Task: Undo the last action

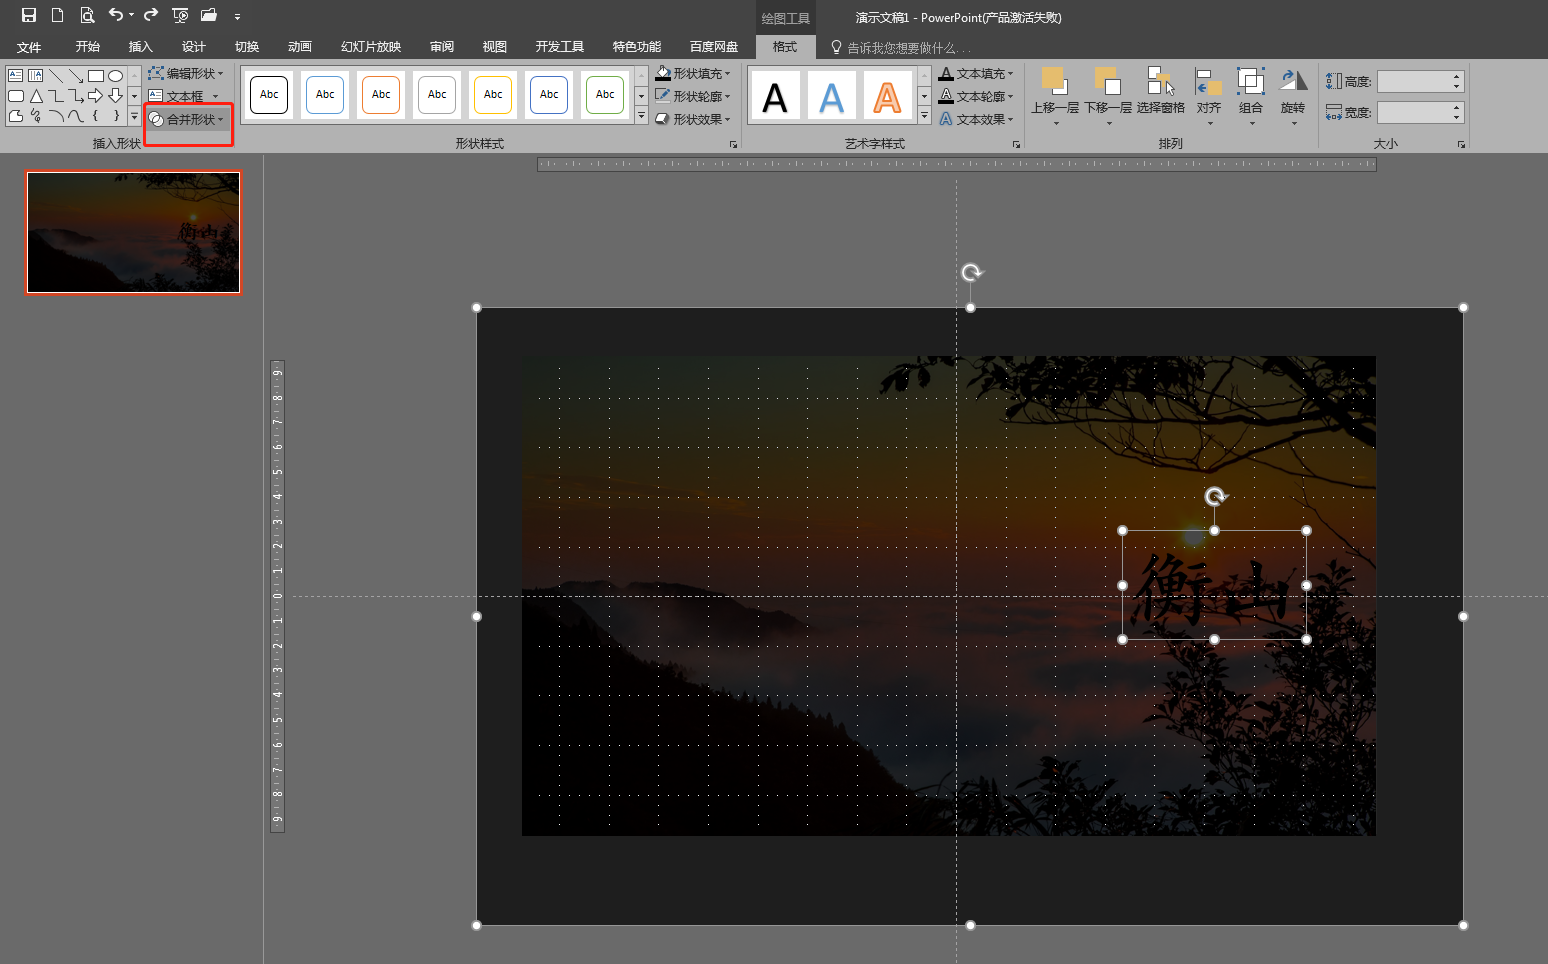Action: pyautogui.click(x=116, y=15)
